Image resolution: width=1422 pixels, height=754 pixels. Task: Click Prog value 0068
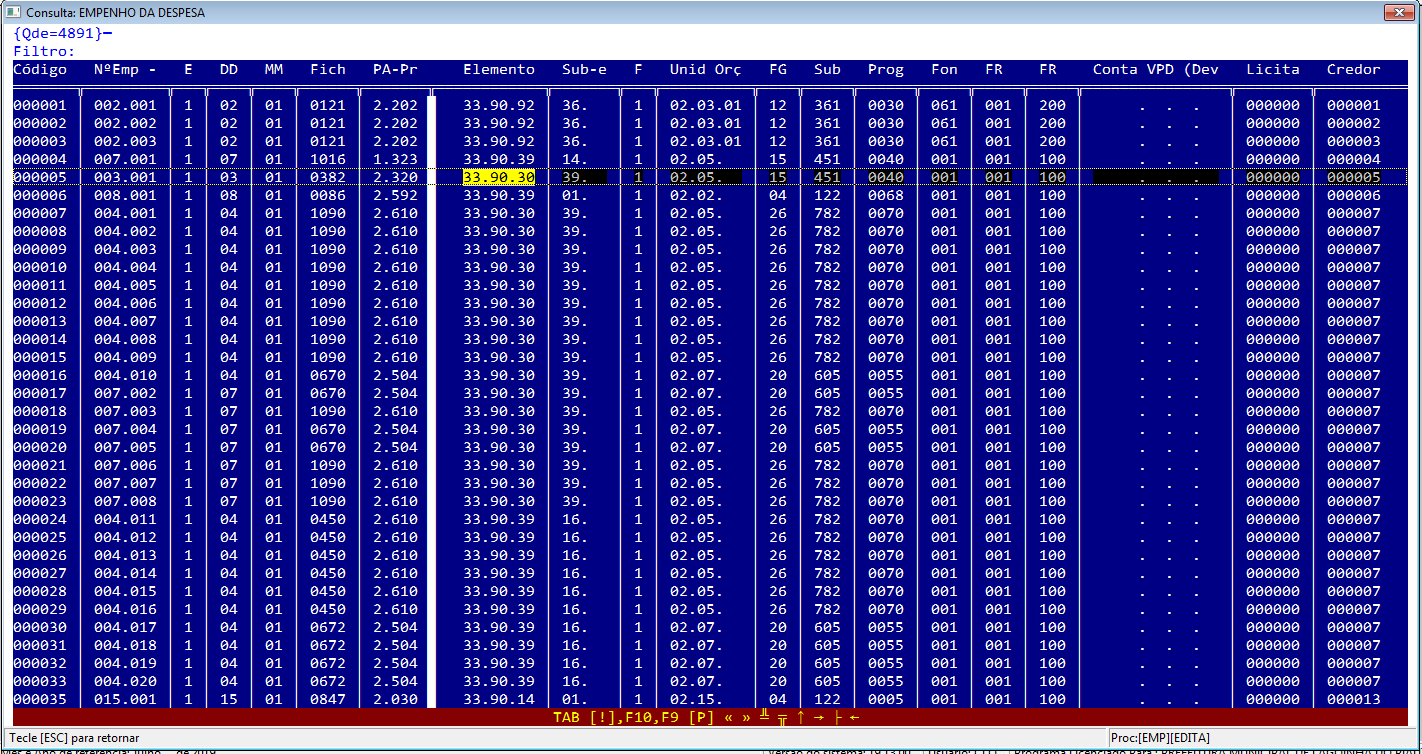(886, 196)
